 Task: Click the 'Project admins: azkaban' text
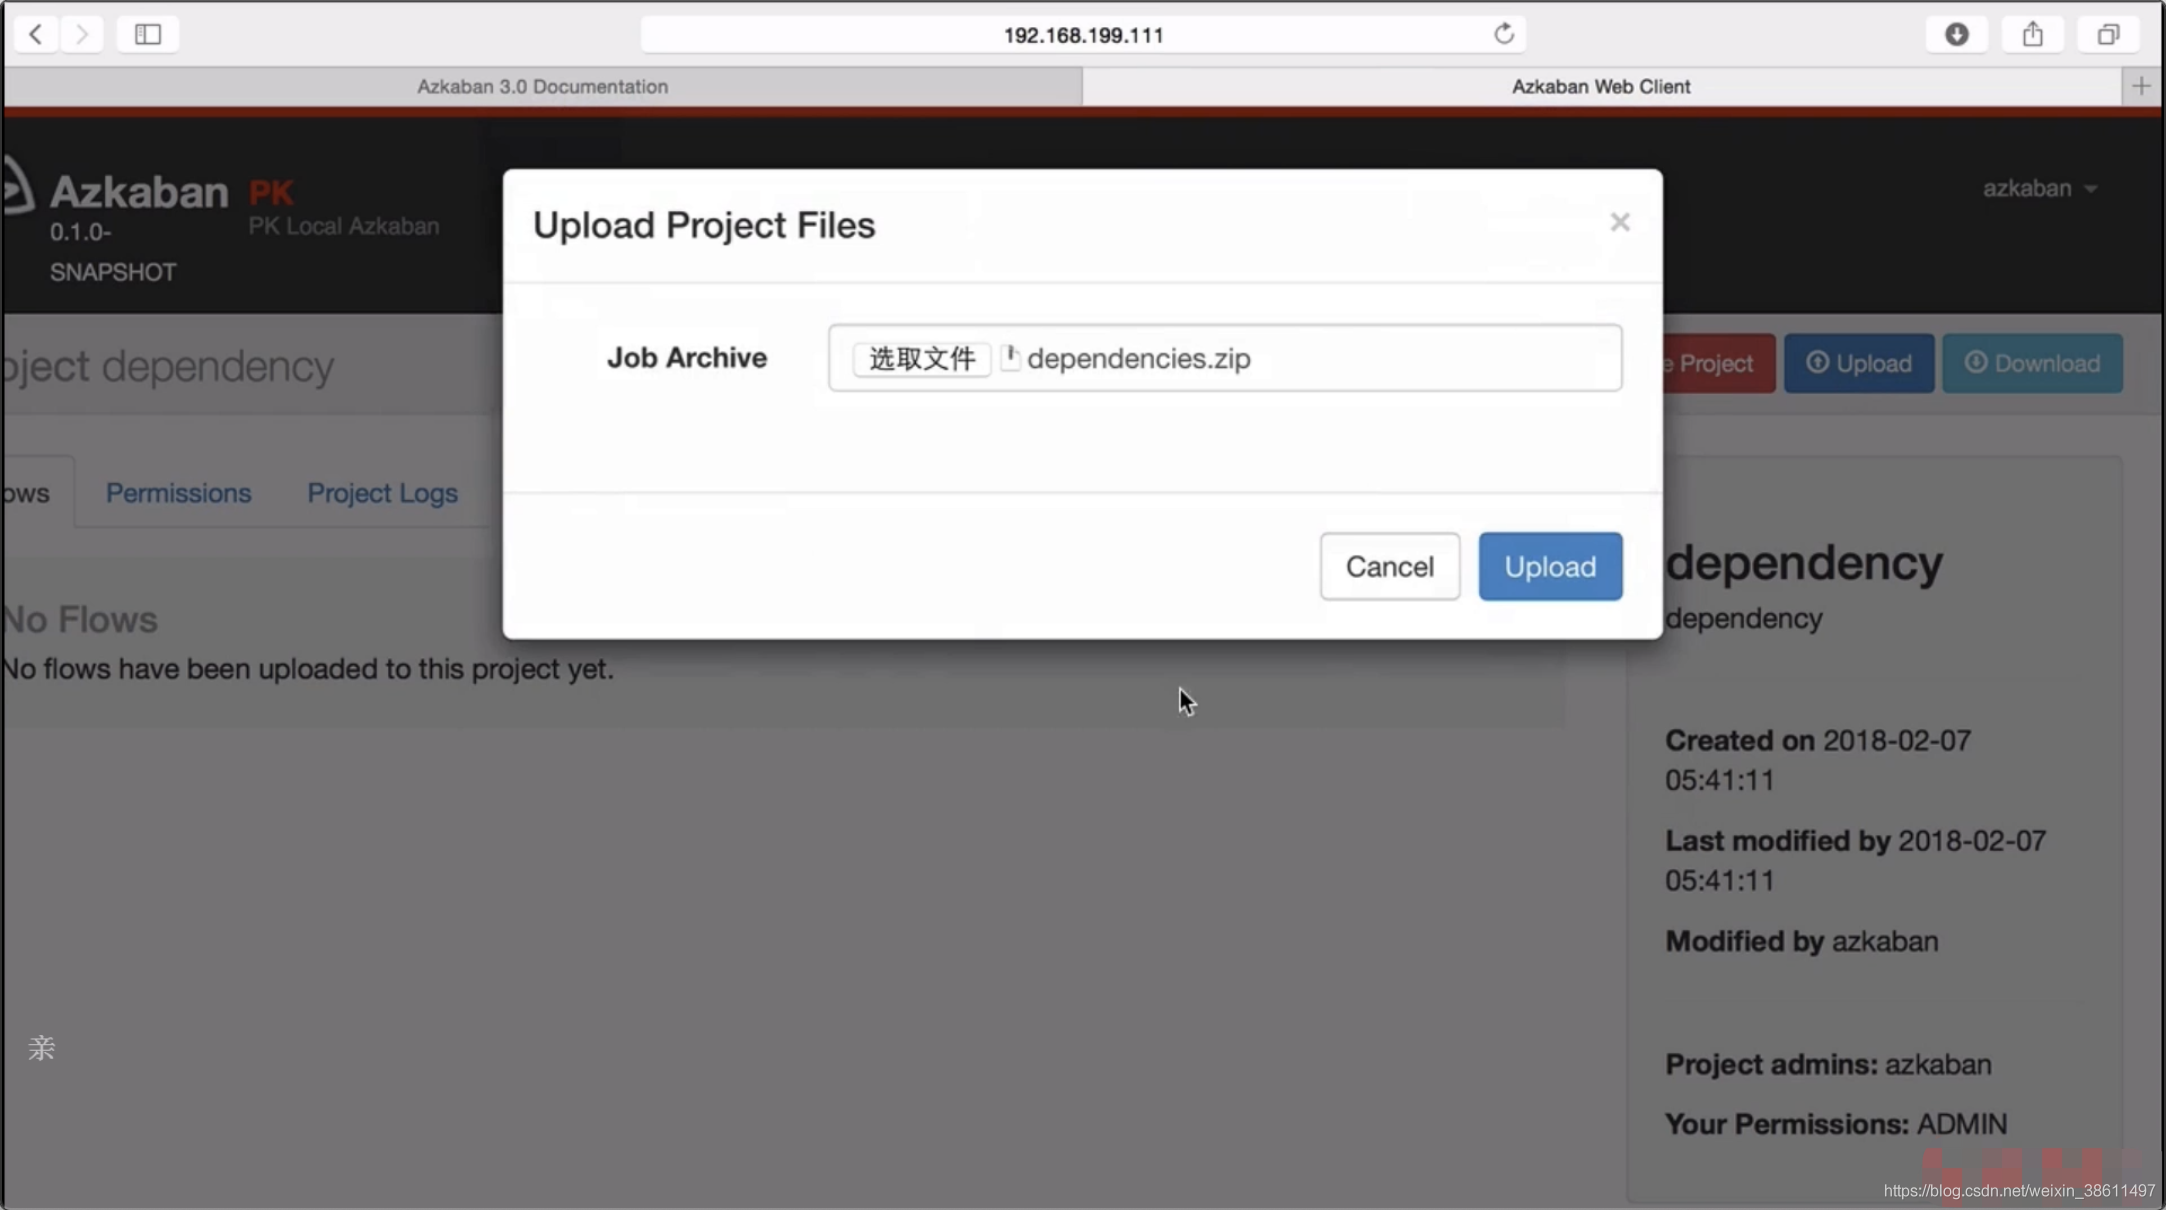tap(1828, 1064)
